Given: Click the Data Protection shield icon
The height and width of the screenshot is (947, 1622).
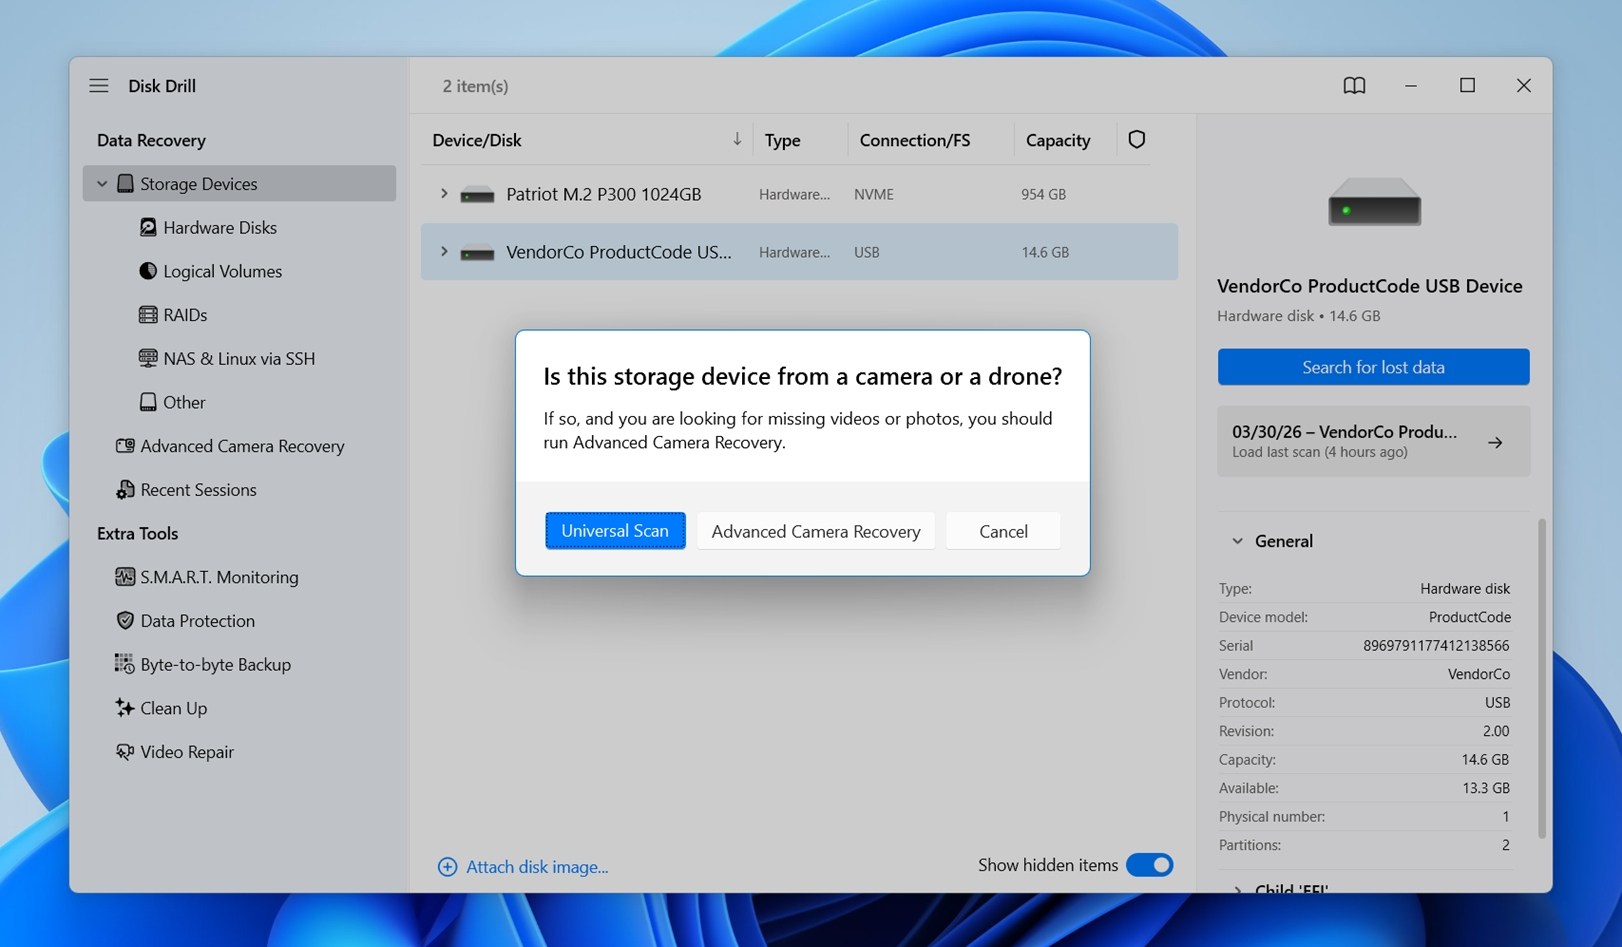Looking at the screenshot, I should point(125,621).
